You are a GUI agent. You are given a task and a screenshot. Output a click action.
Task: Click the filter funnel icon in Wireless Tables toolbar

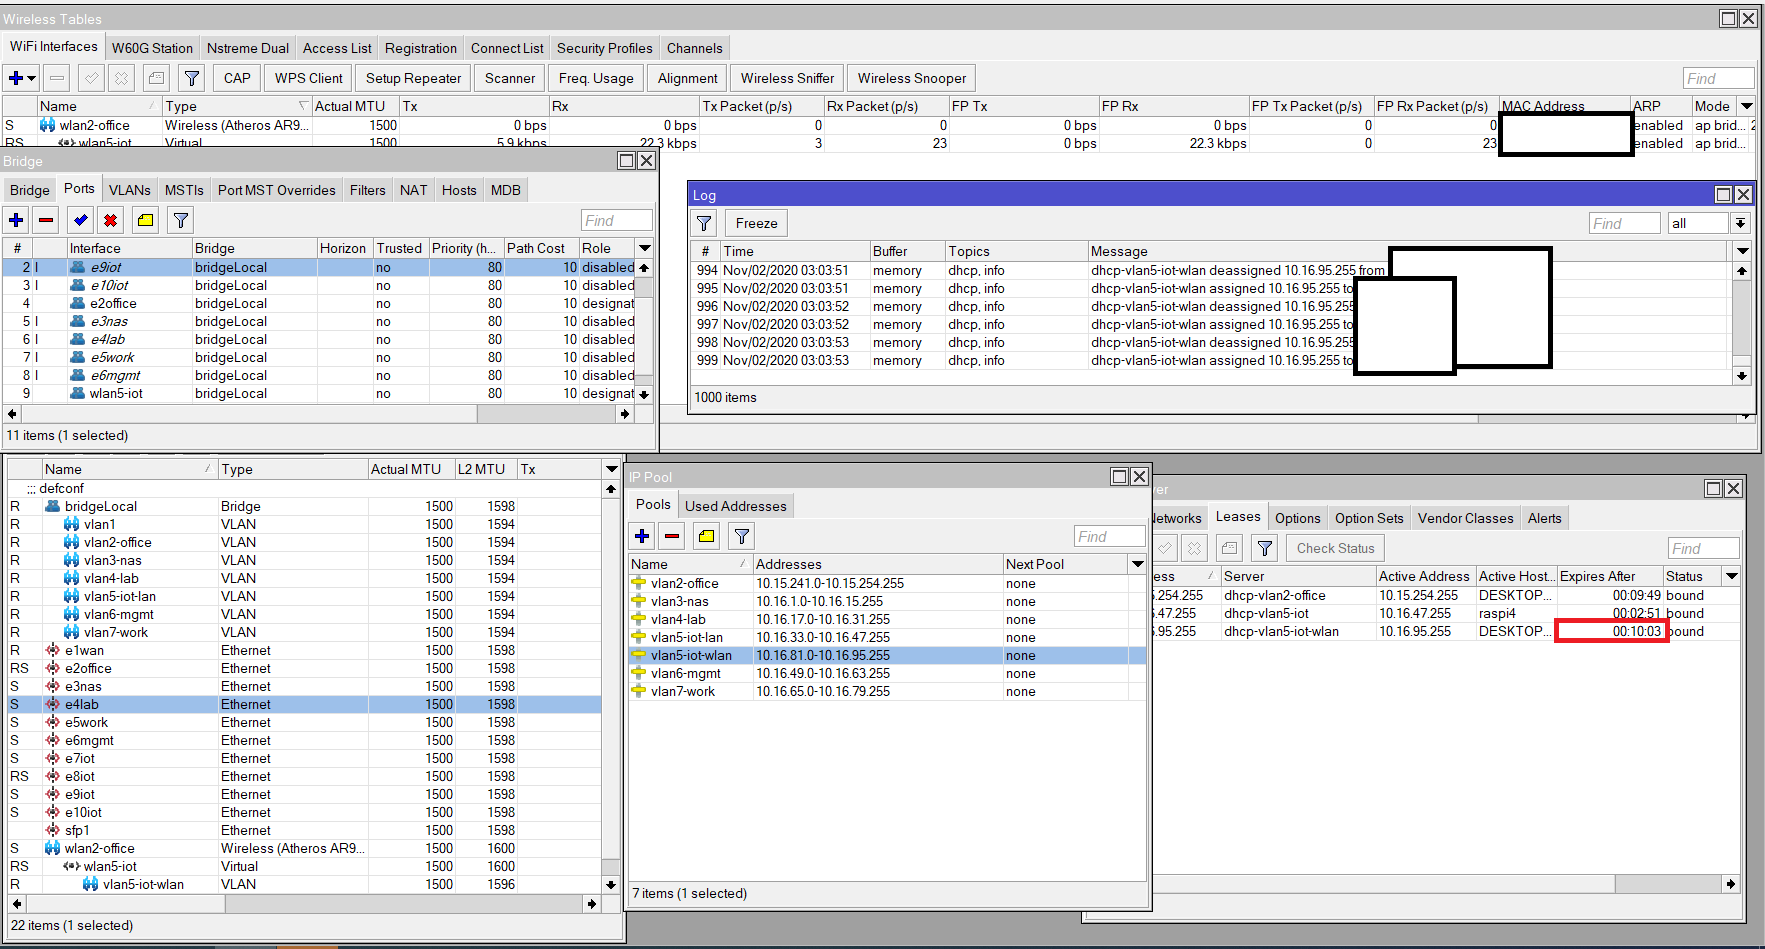pos(192,78)
